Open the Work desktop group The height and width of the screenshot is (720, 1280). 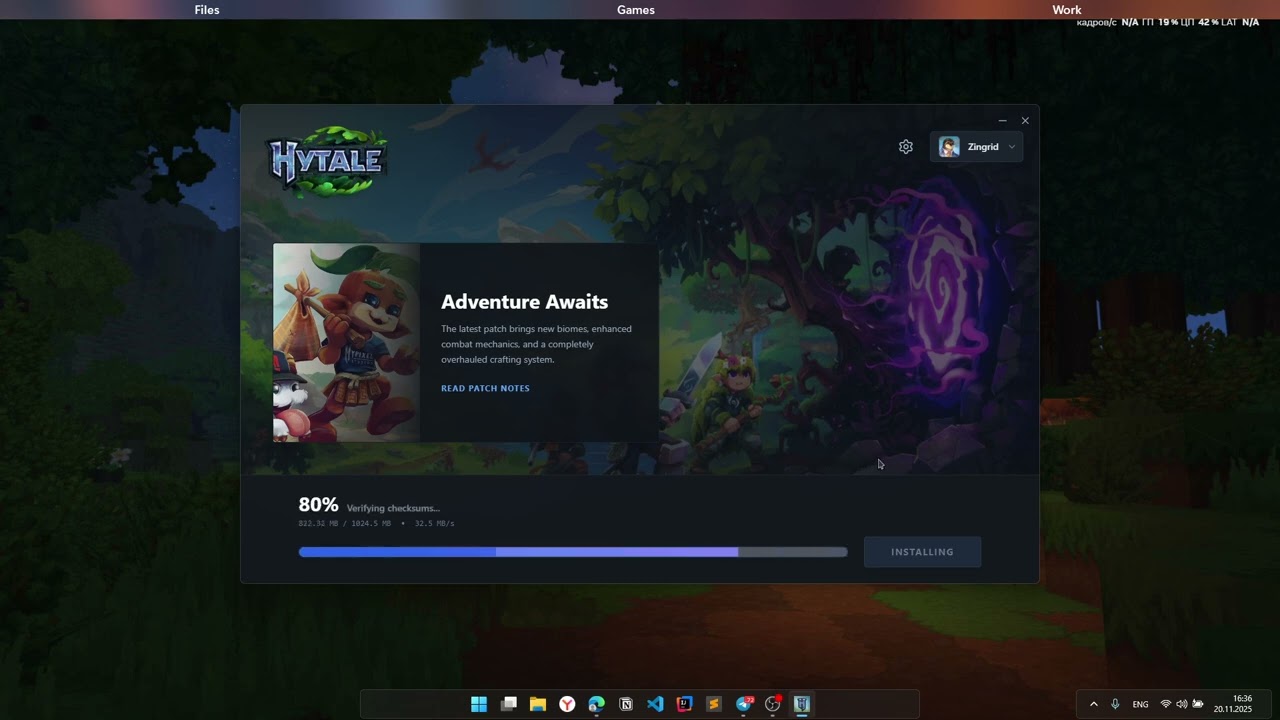click(x=1067, y=10)
